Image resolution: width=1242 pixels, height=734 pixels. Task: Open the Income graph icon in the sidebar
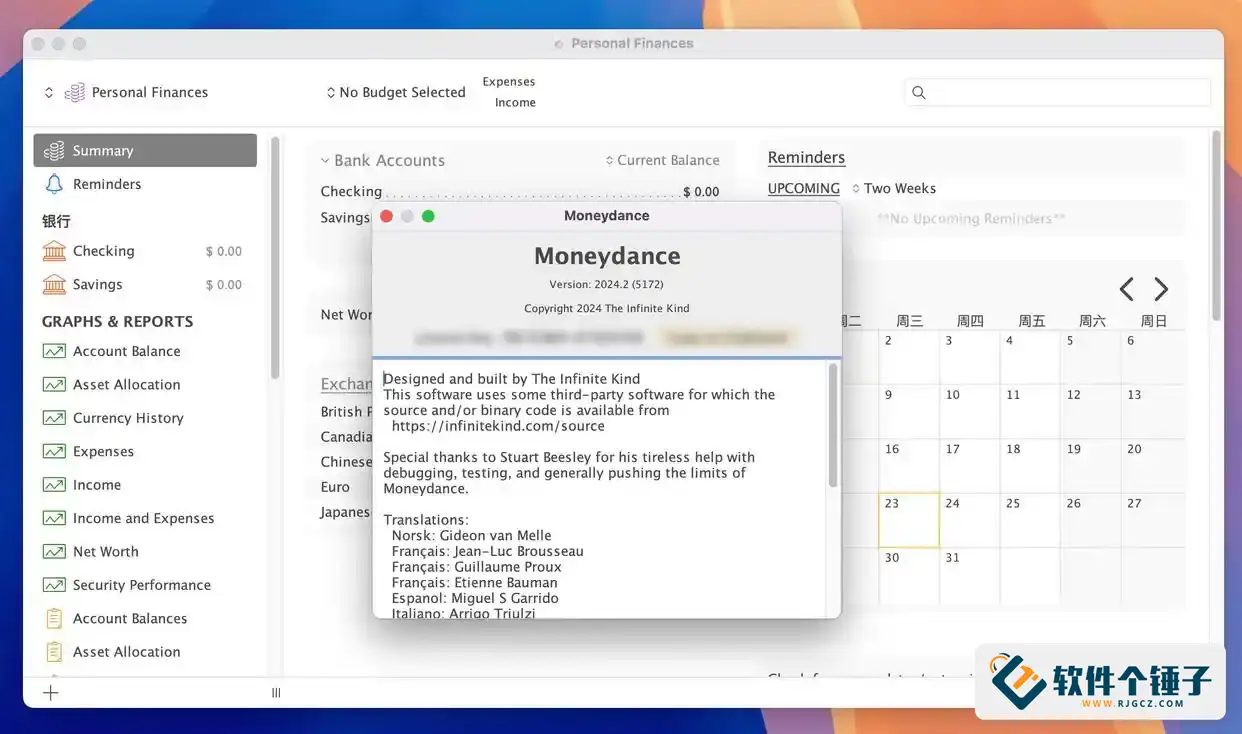pyautogui.click(x=54, y=485)
